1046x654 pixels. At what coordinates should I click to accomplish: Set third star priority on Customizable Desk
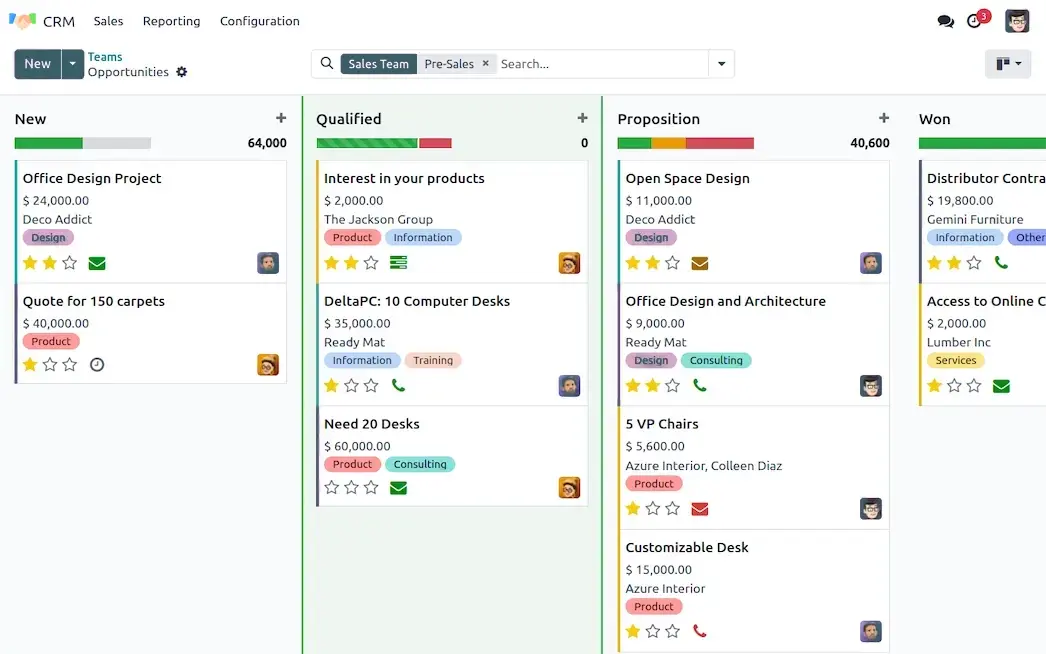pyautogui.click(x=673, y=632)
